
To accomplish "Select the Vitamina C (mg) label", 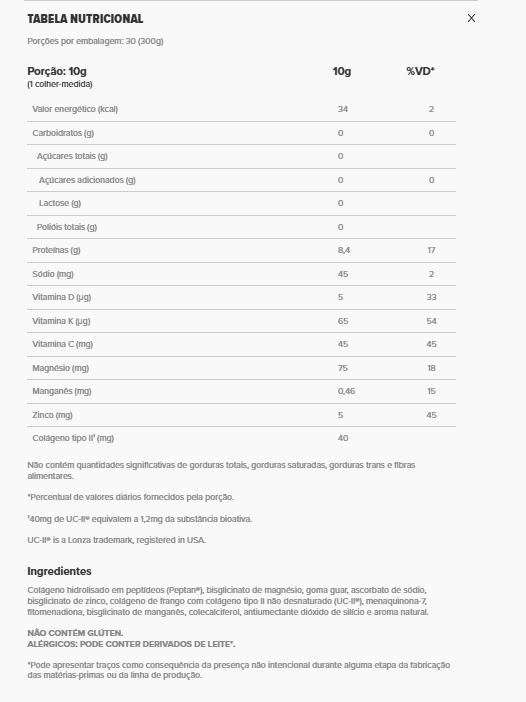I will click(63, 344).
